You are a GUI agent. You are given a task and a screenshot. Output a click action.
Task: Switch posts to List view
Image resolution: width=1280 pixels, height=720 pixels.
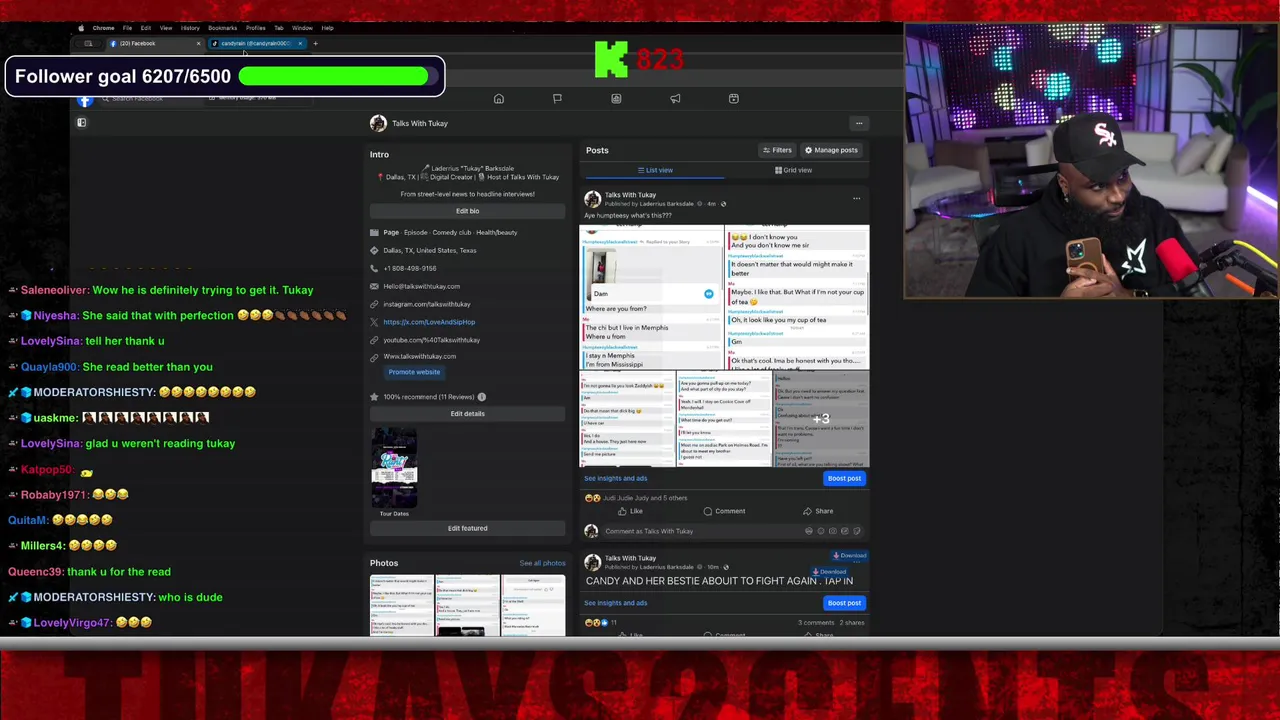[x=656, y=170]
